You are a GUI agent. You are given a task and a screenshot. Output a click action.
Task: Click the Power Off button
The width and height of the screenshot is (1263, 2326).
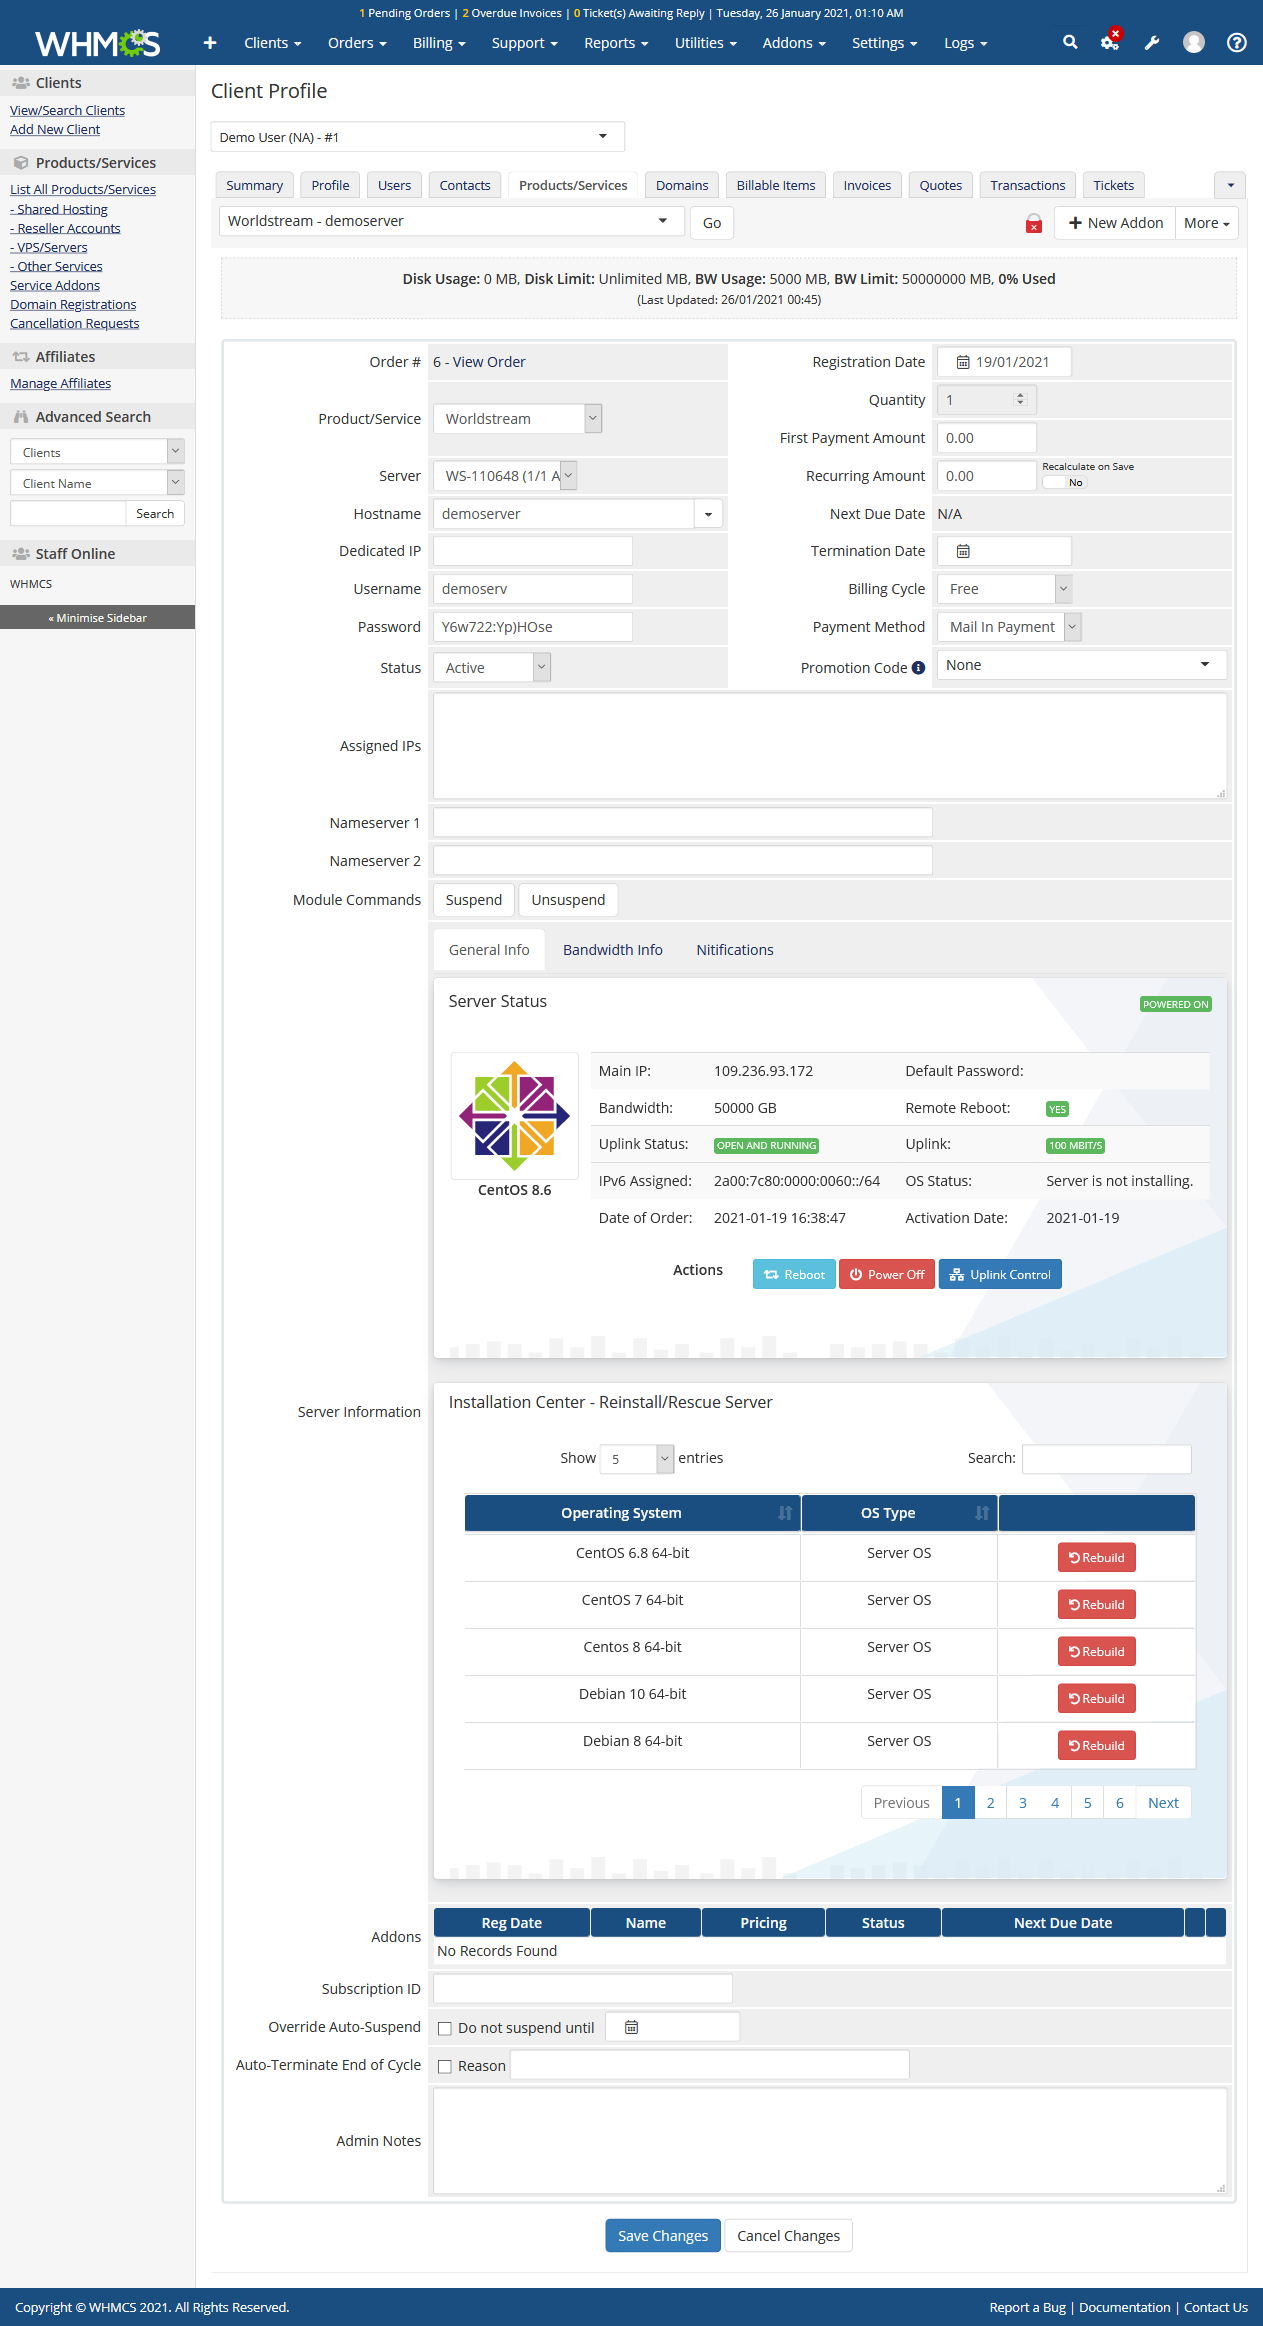(x=887, y=1275)
